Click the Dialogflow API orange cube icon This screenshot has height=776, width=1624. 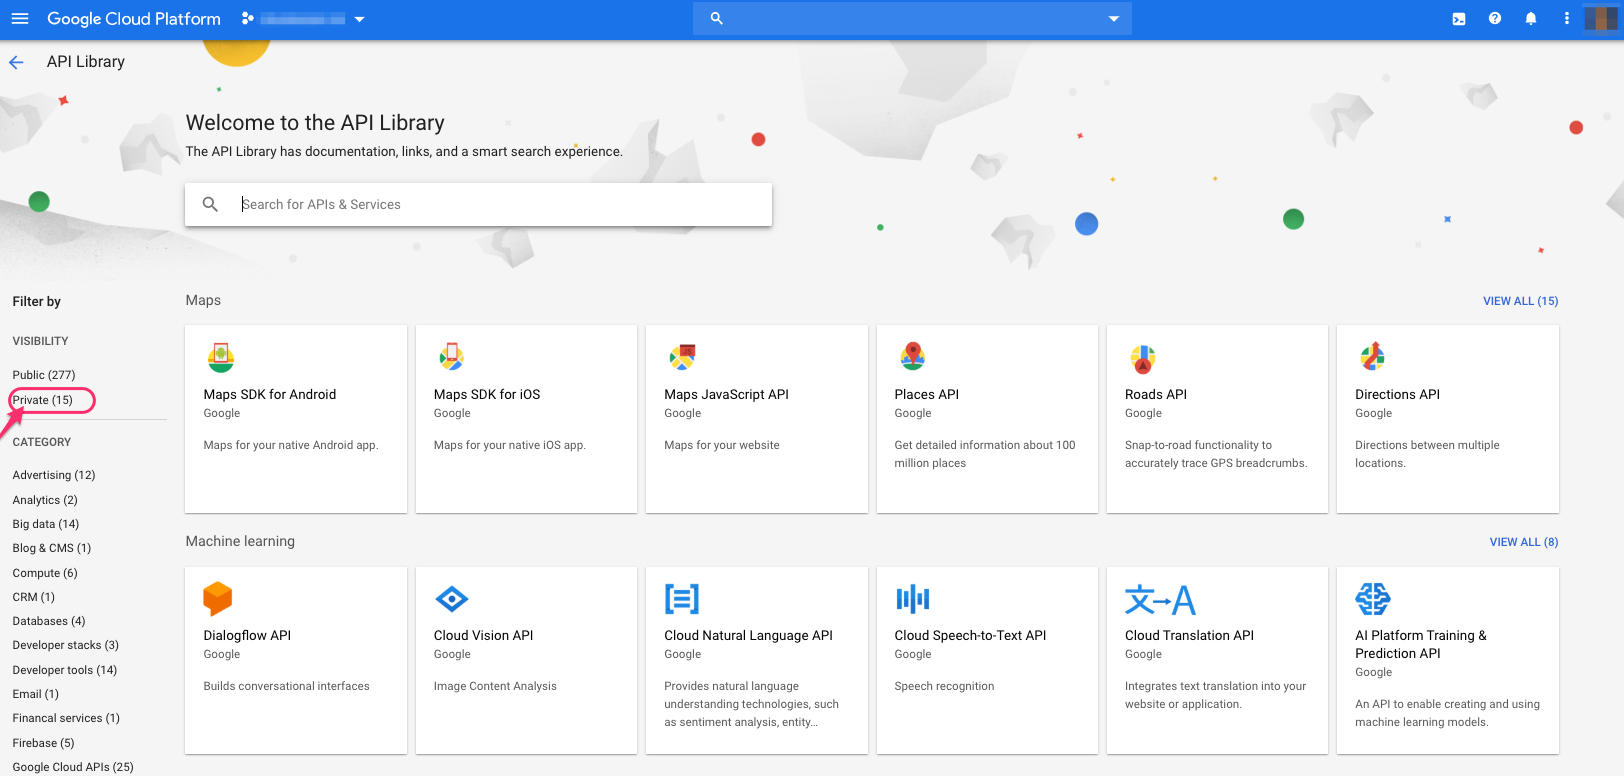pyautogui.click(x=218, y=599)
